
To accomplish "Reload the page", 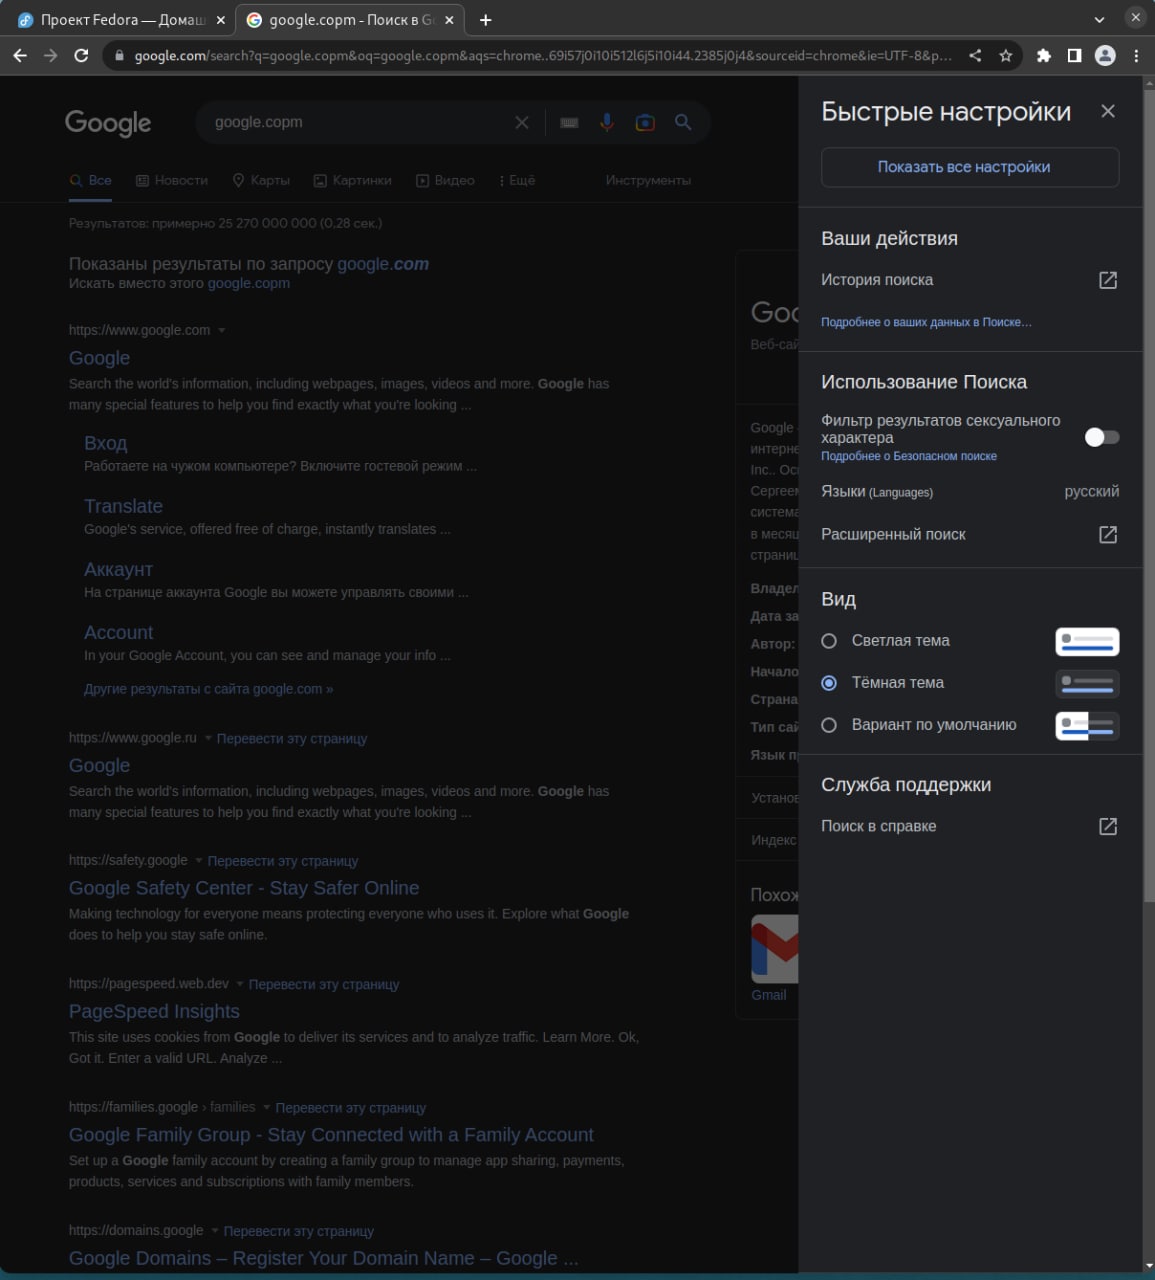I will pos(81,56).
